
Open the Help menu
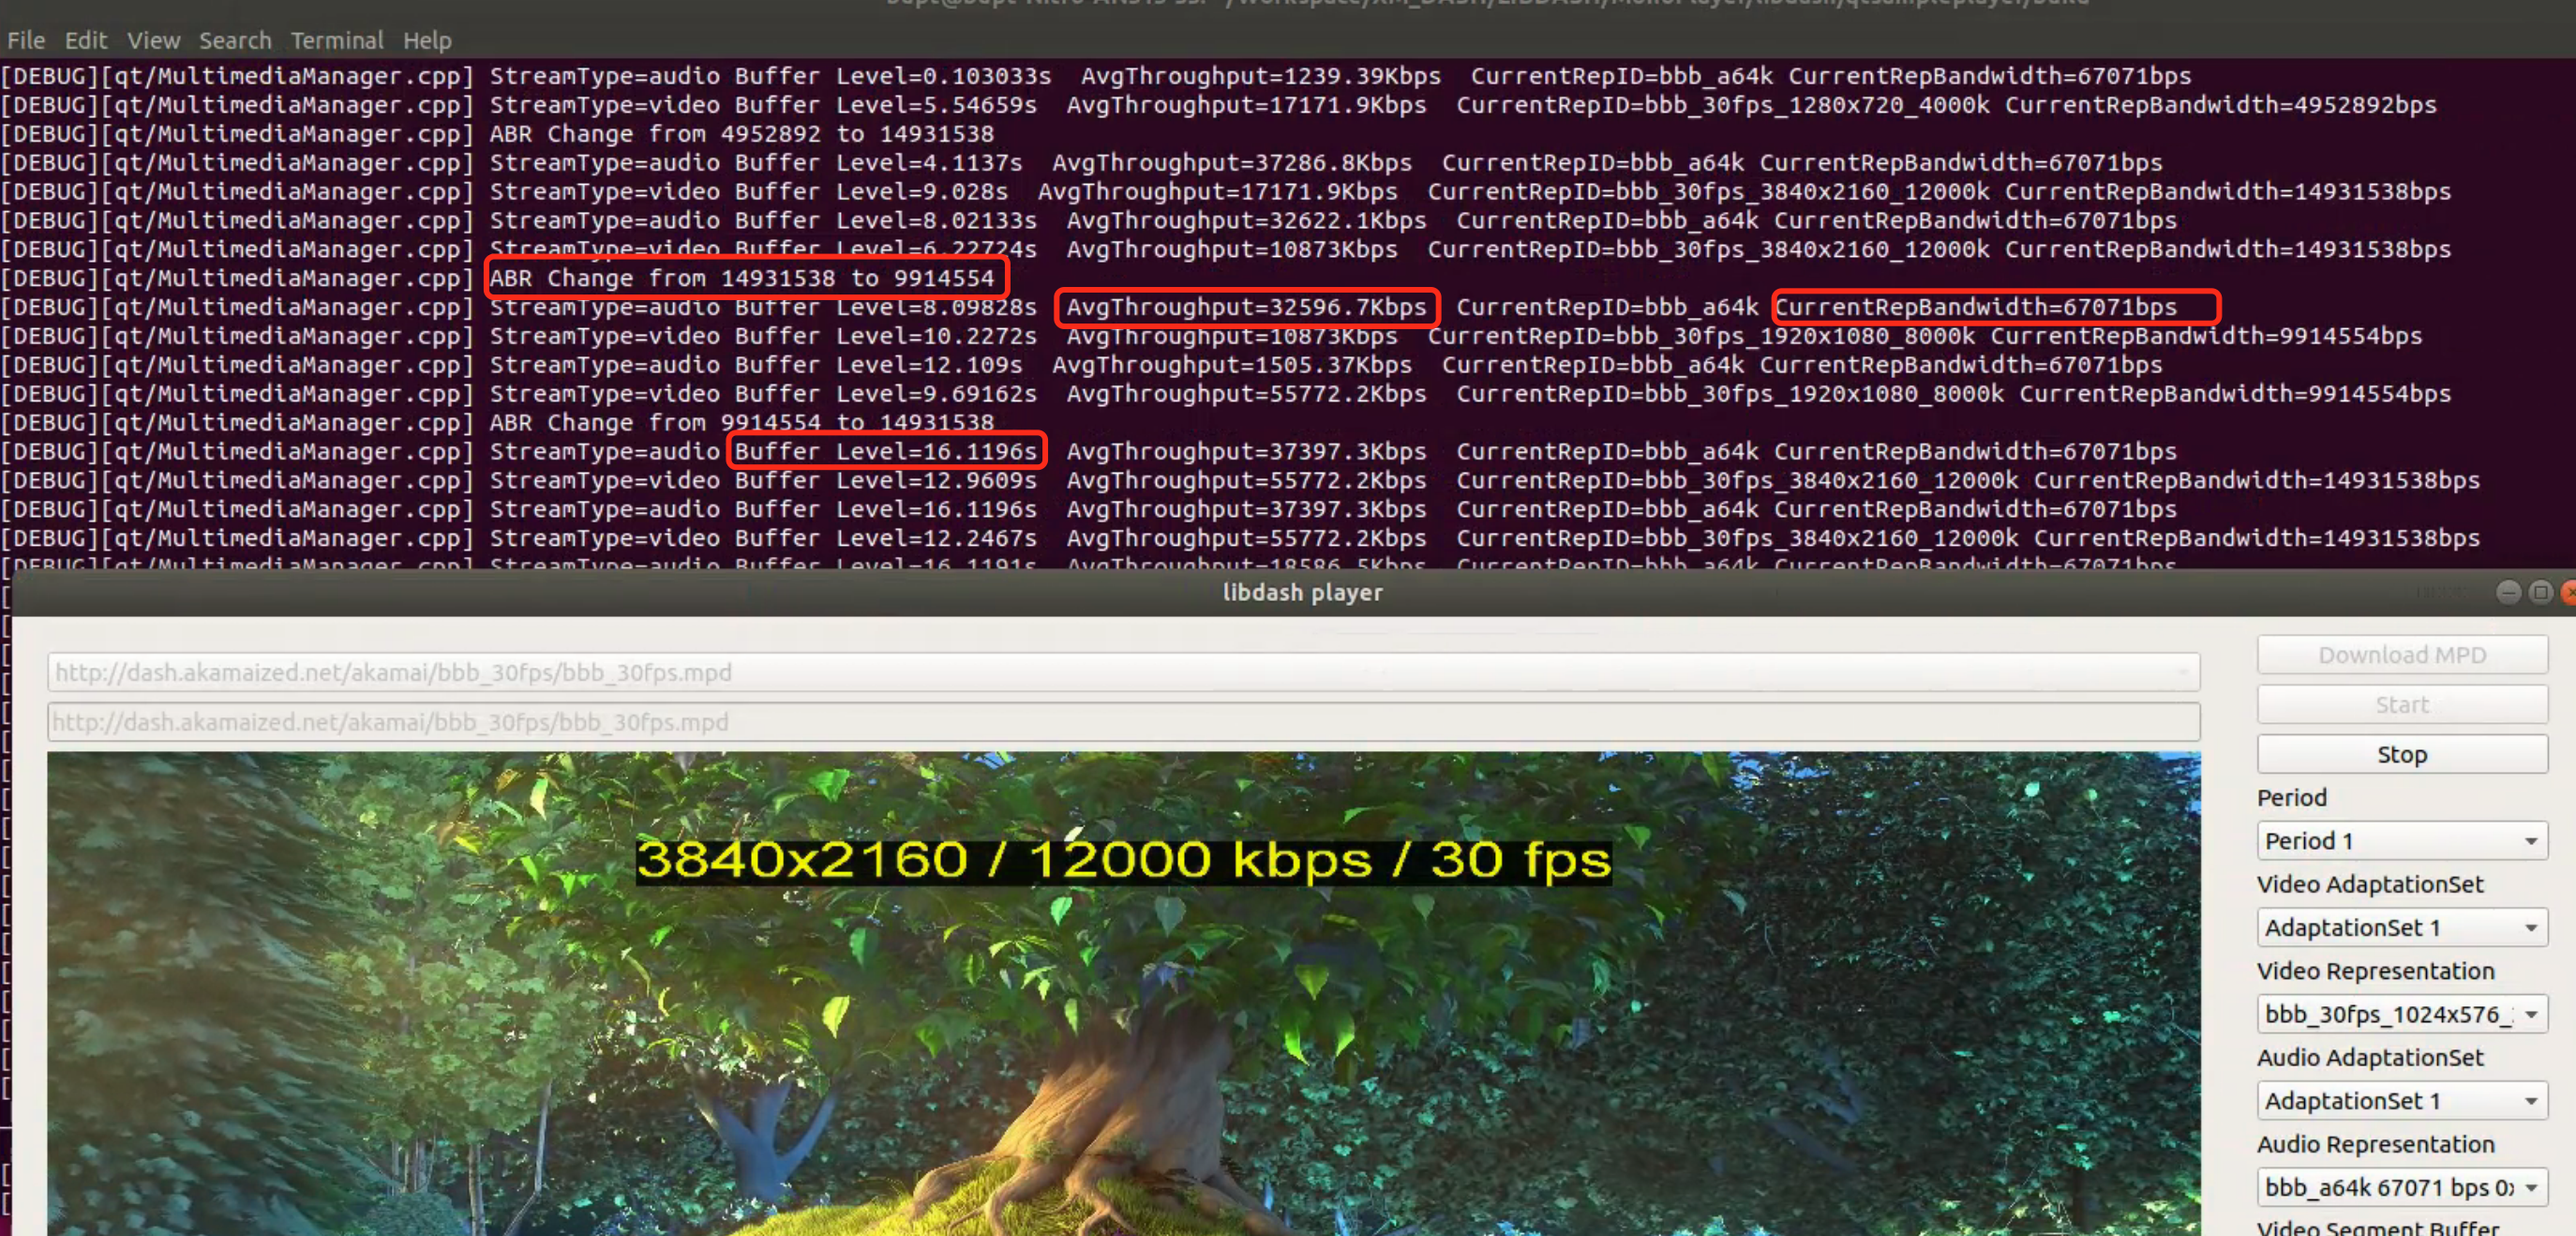click(427, 40)
